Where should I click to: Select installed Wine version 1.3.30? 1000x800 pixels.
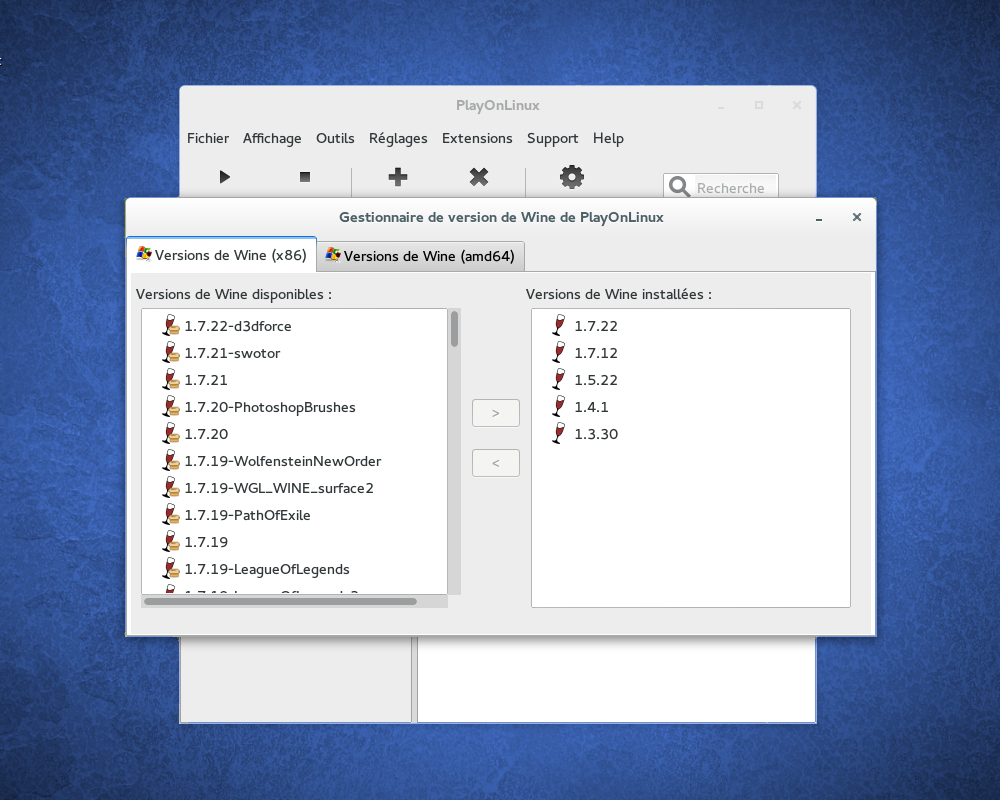pyautogui.click(x=691, y=434)
